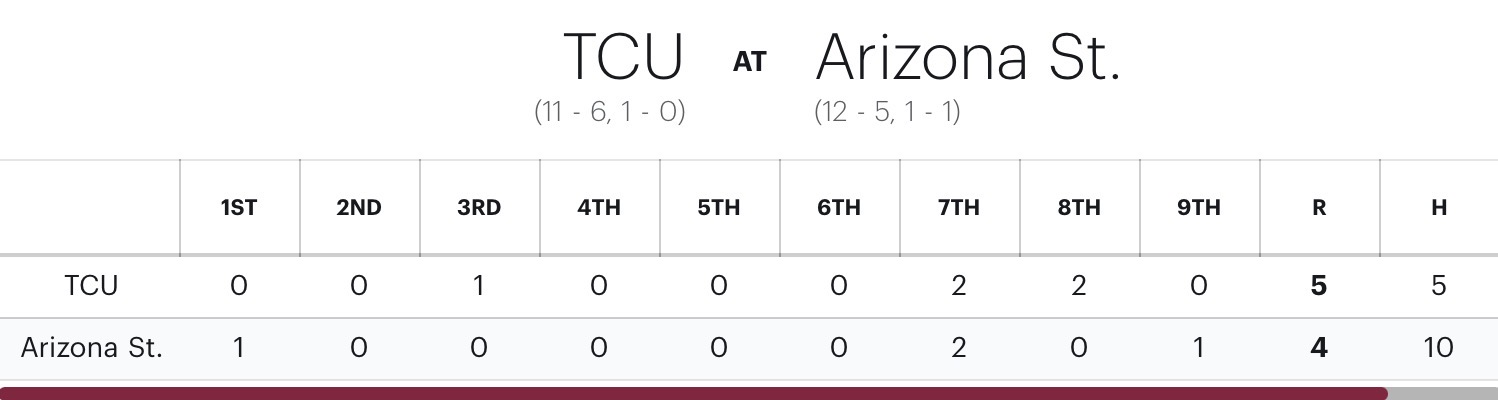Click the 7TH inning column header

[x=959, y=208]
